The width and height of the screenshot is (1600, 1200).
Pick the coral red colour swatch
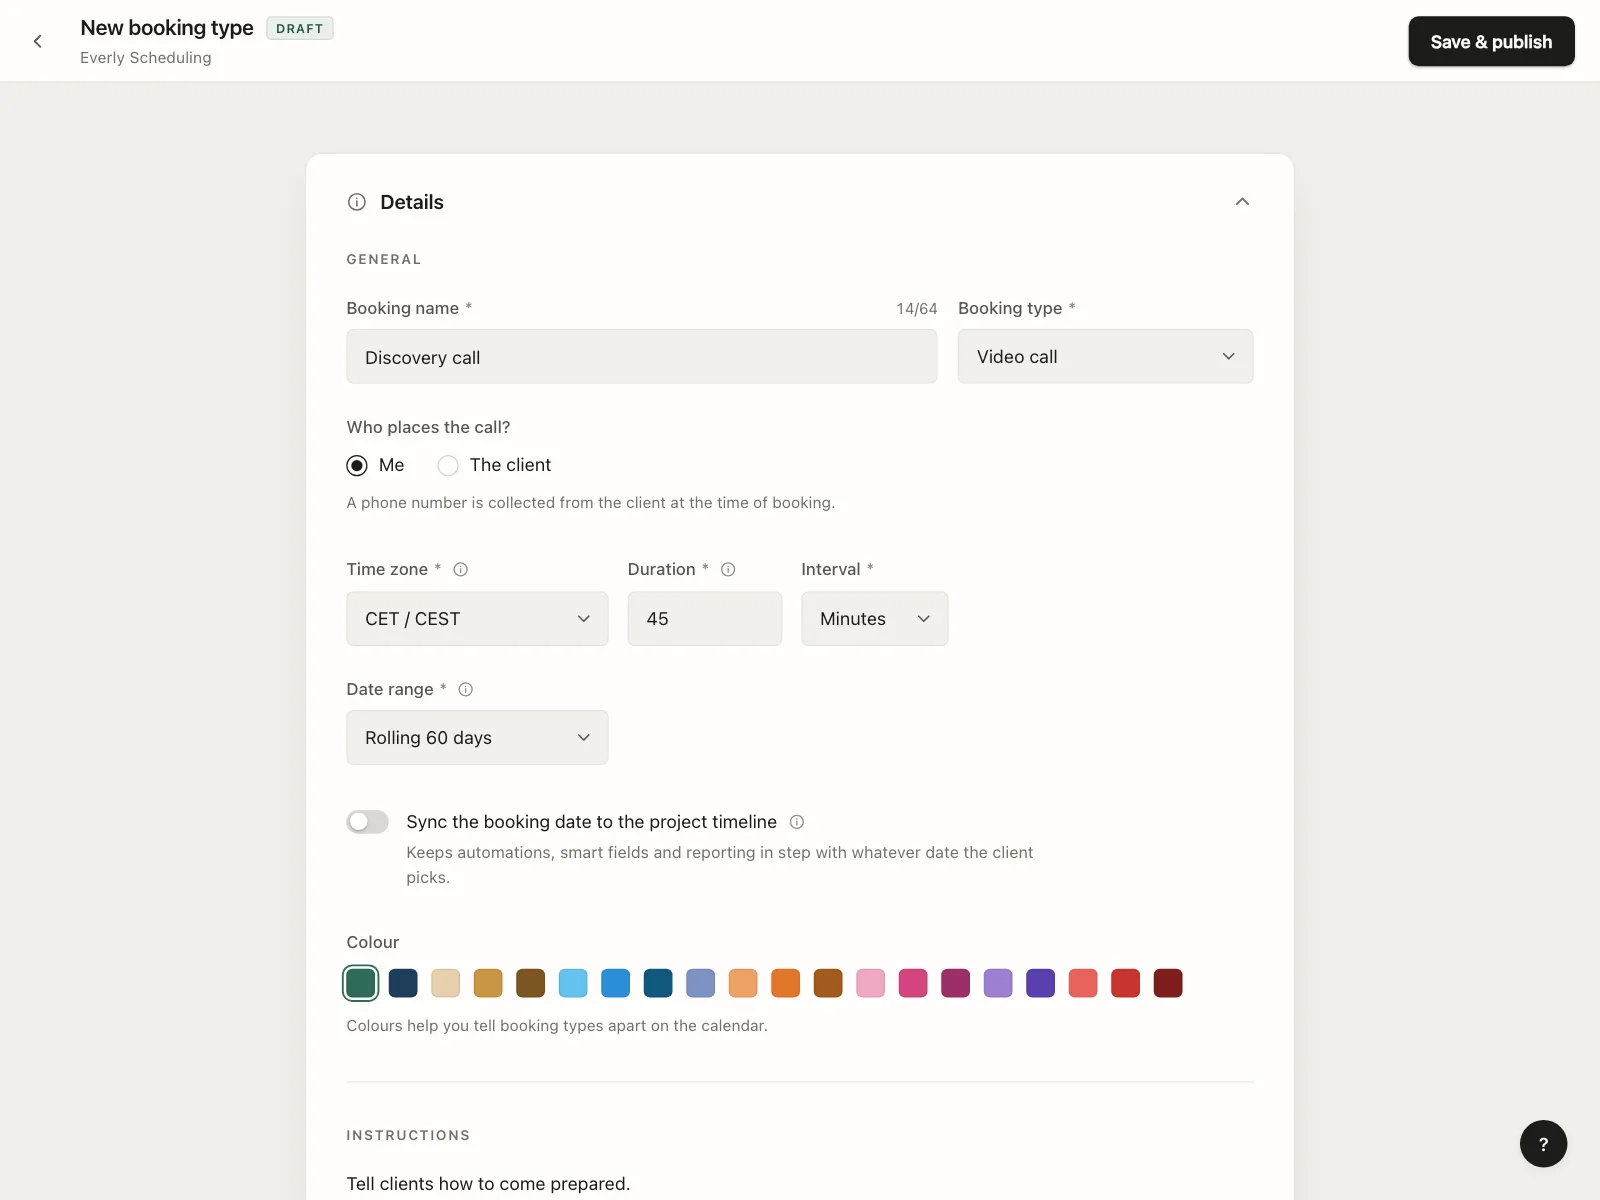pos(1083,984)
